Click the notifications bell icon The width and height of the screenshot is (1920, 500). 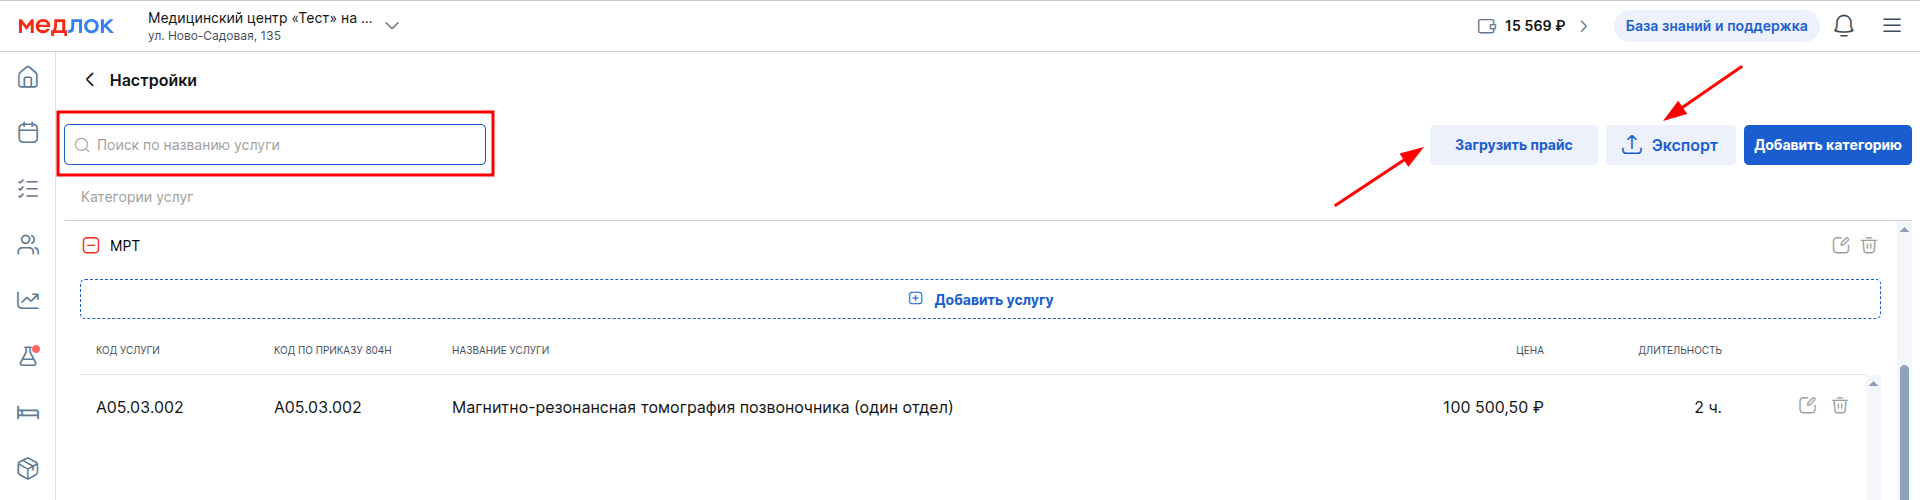pos(1844,26)
